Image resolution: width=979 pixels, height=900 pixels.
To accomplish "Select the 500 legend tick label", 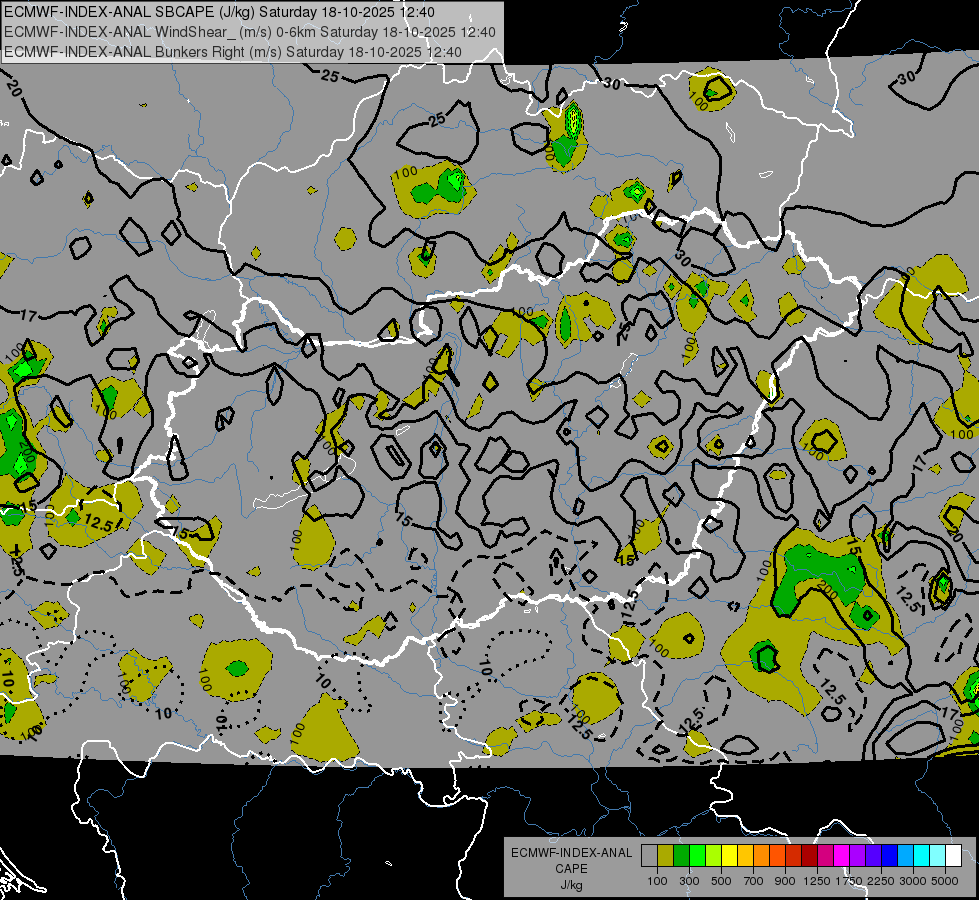I will click(x=721, y=881).
